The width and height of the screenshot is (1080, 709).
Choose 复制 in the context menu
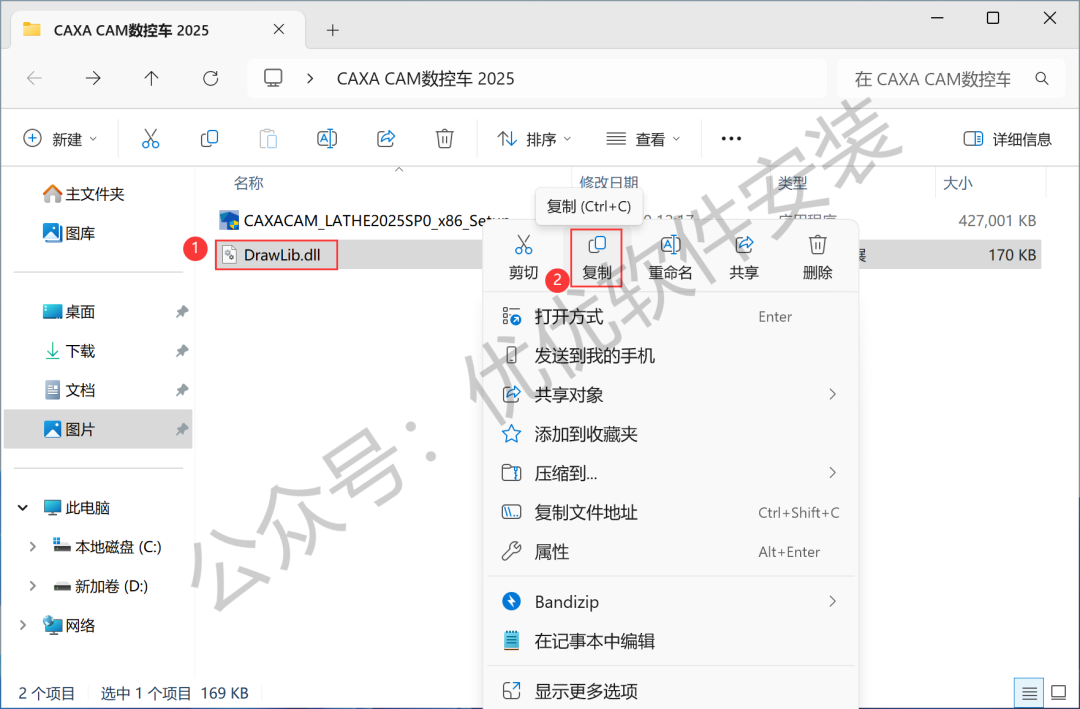pos(596,258)
